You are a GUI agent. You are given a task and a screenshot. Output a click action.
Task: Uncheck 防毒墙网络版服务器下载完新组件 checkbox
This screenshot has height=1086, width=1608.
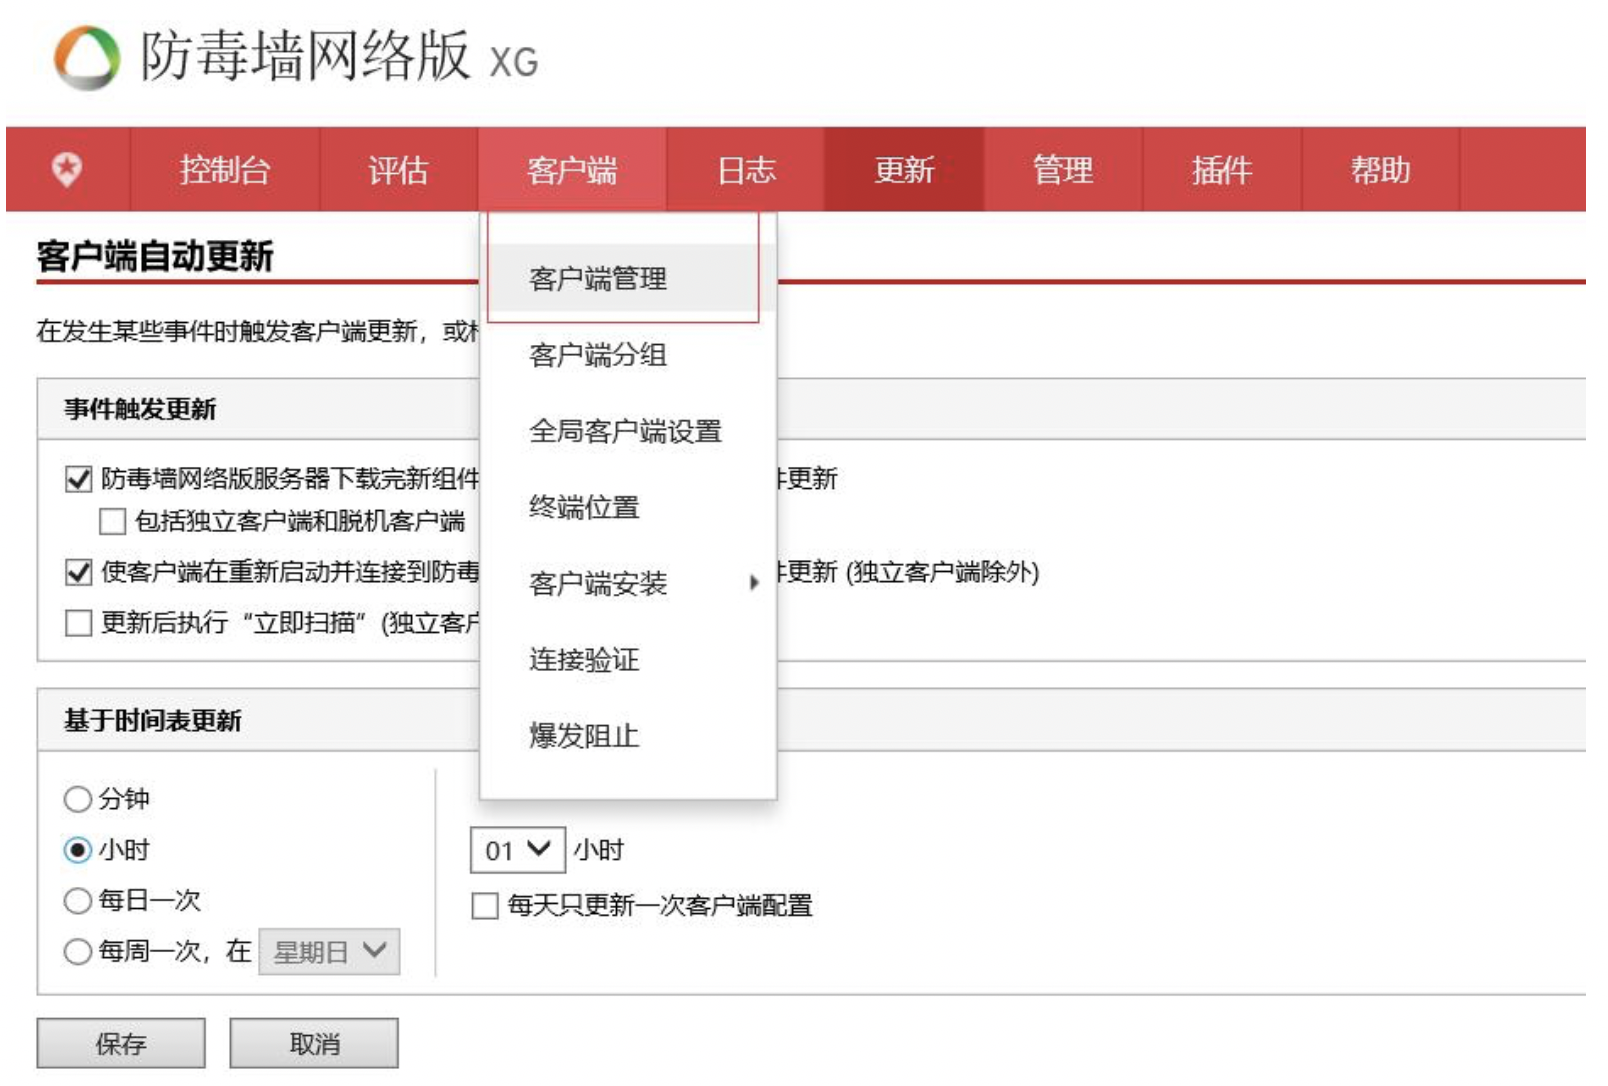tap(78, 479)
